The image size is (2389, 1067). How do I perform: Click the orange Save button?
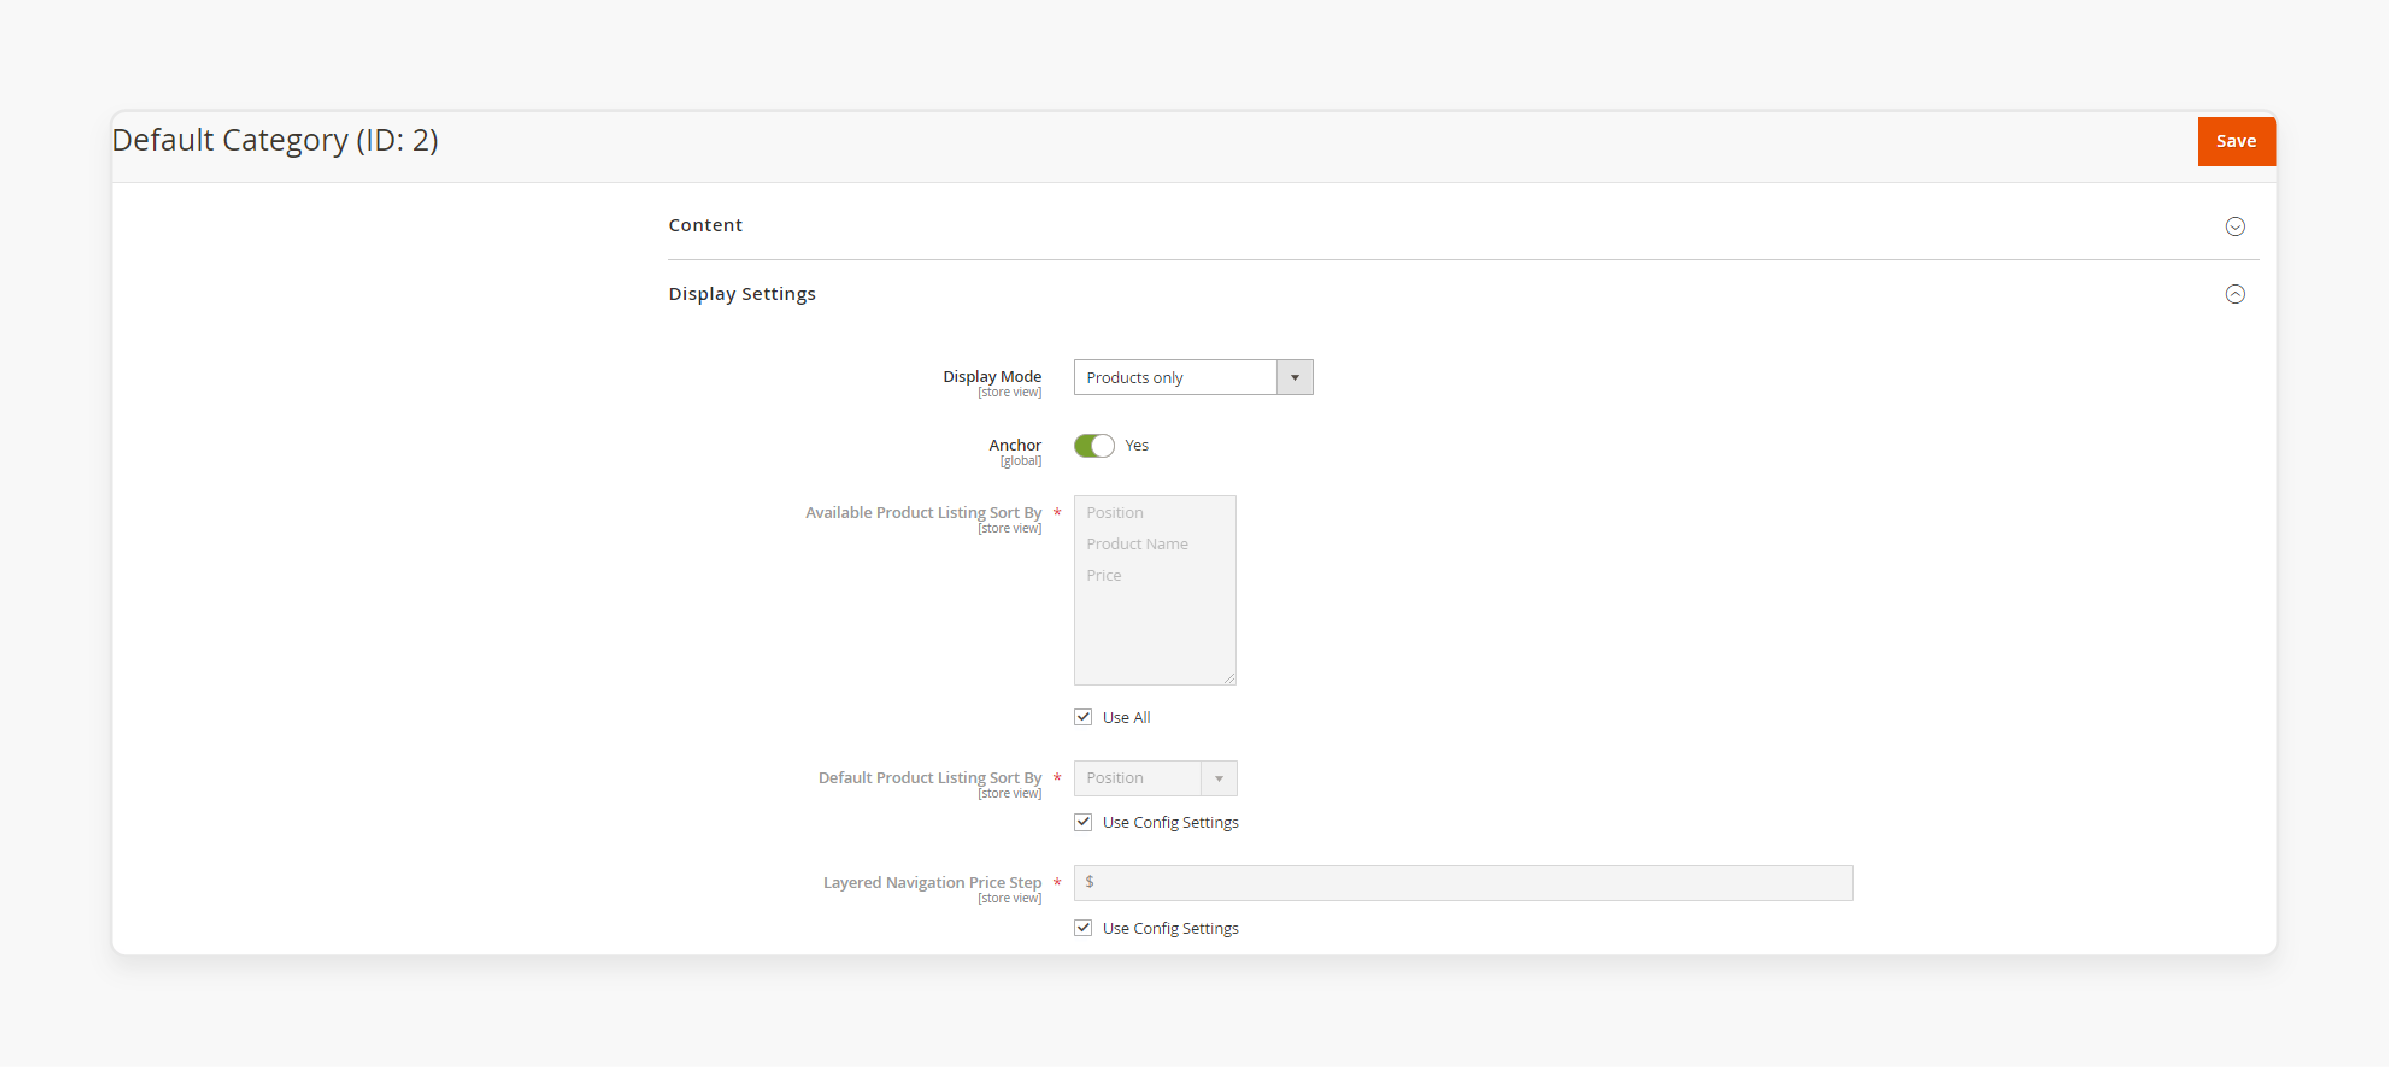2236,141
